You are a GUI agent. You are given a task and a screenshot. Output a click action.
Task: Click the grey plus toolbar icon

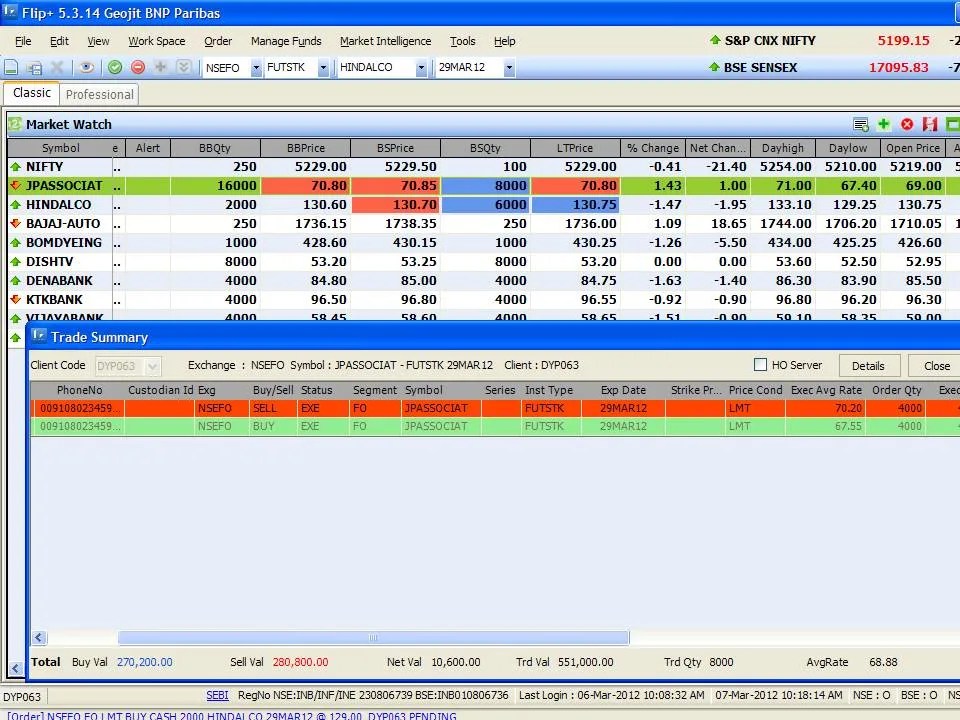pyautogui.click(x=160, y=67)
